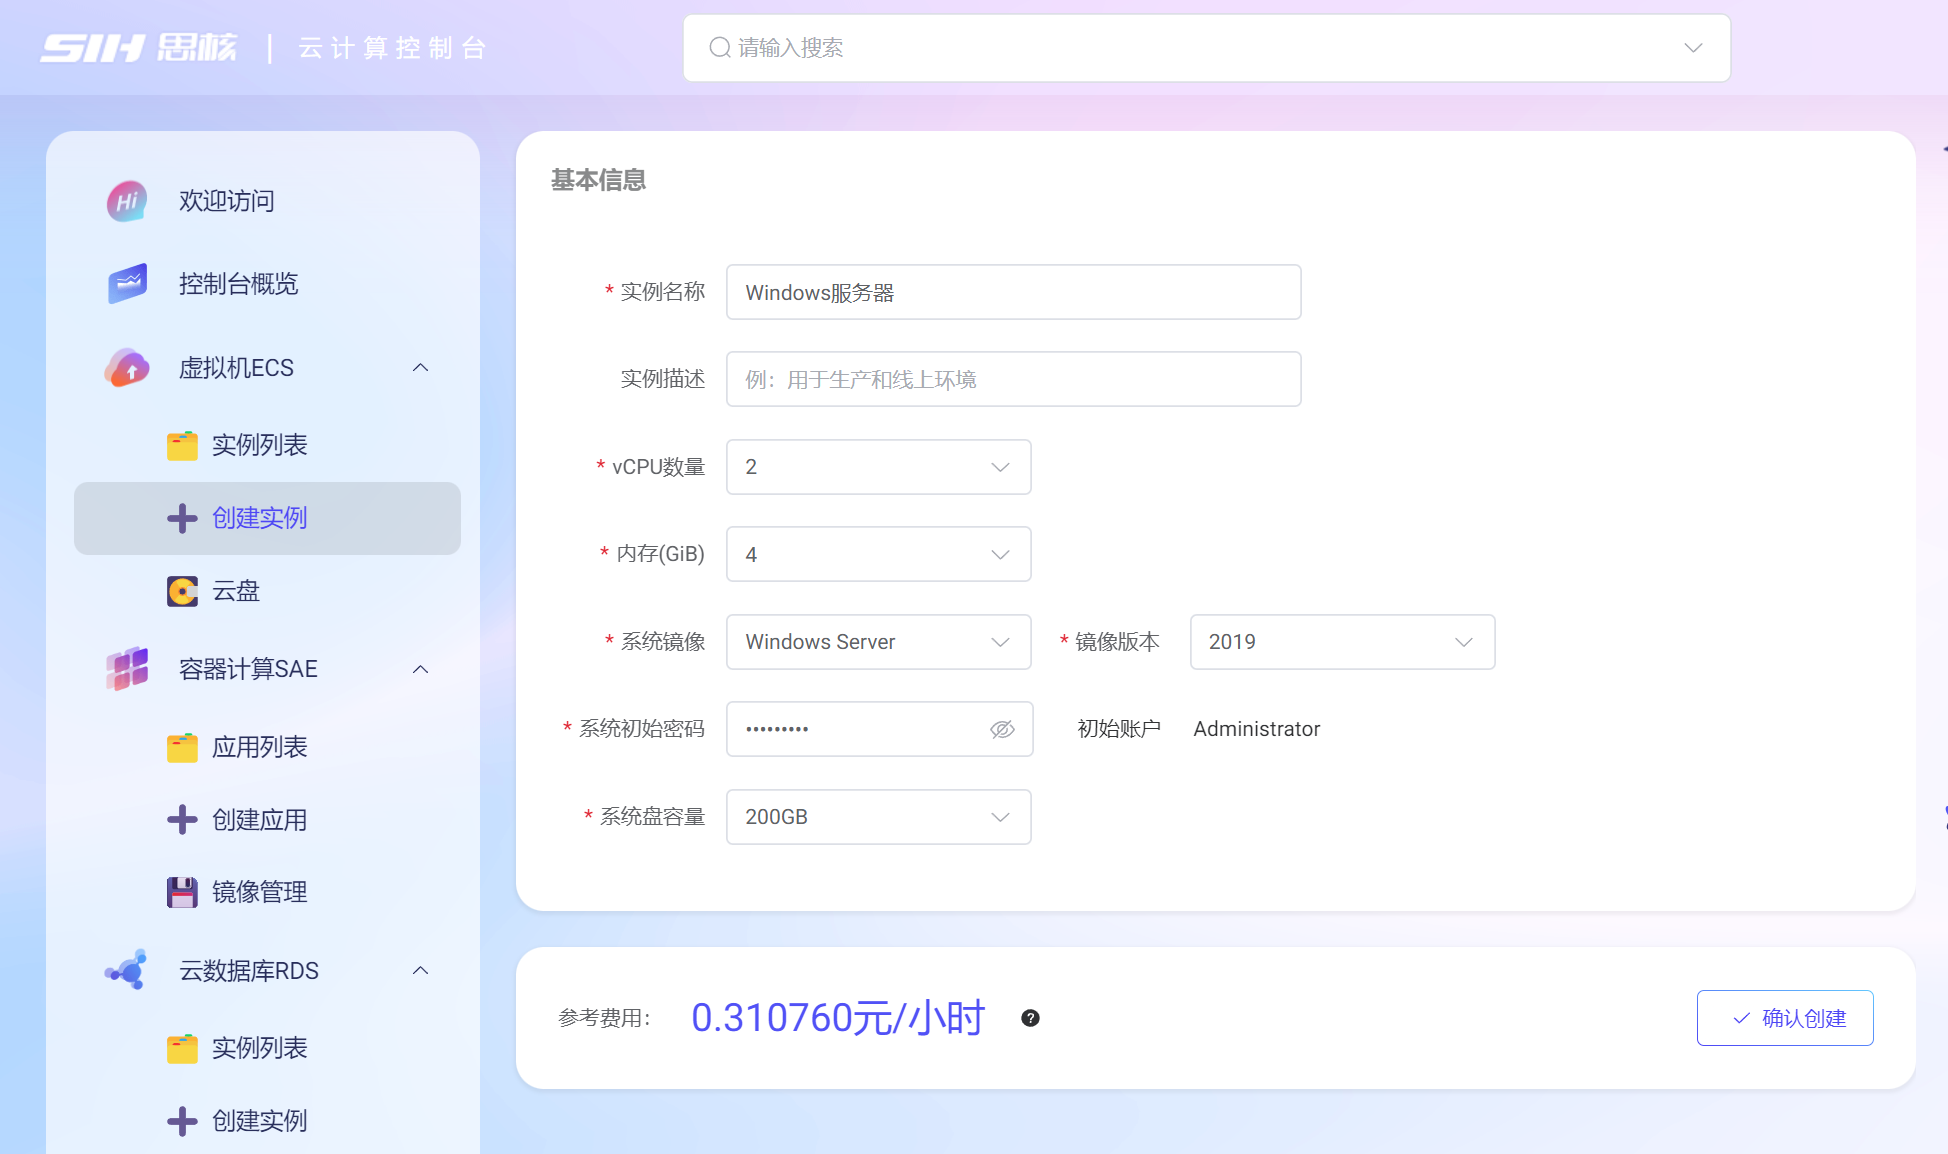Collapse the 容器计算SAE menu chevron

[421, 669]
